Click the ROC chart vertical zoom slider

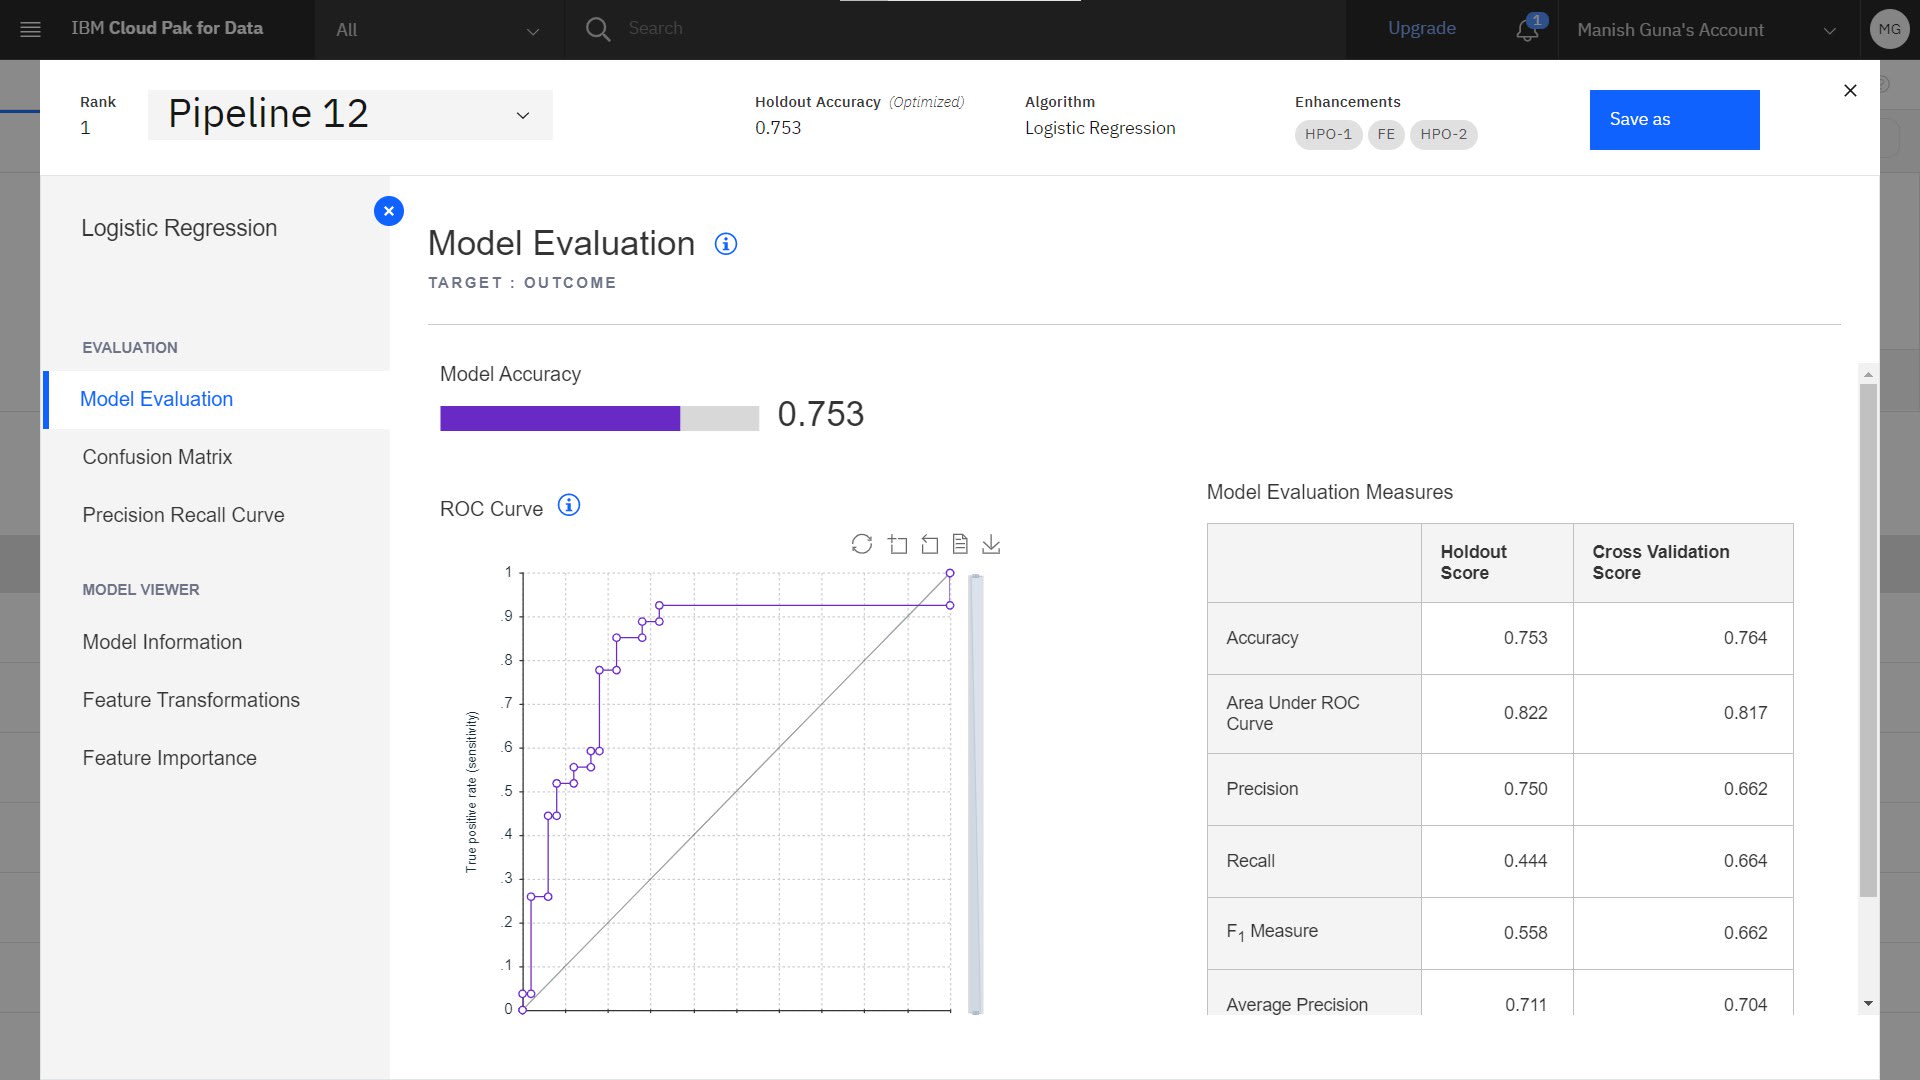(975, 794)
